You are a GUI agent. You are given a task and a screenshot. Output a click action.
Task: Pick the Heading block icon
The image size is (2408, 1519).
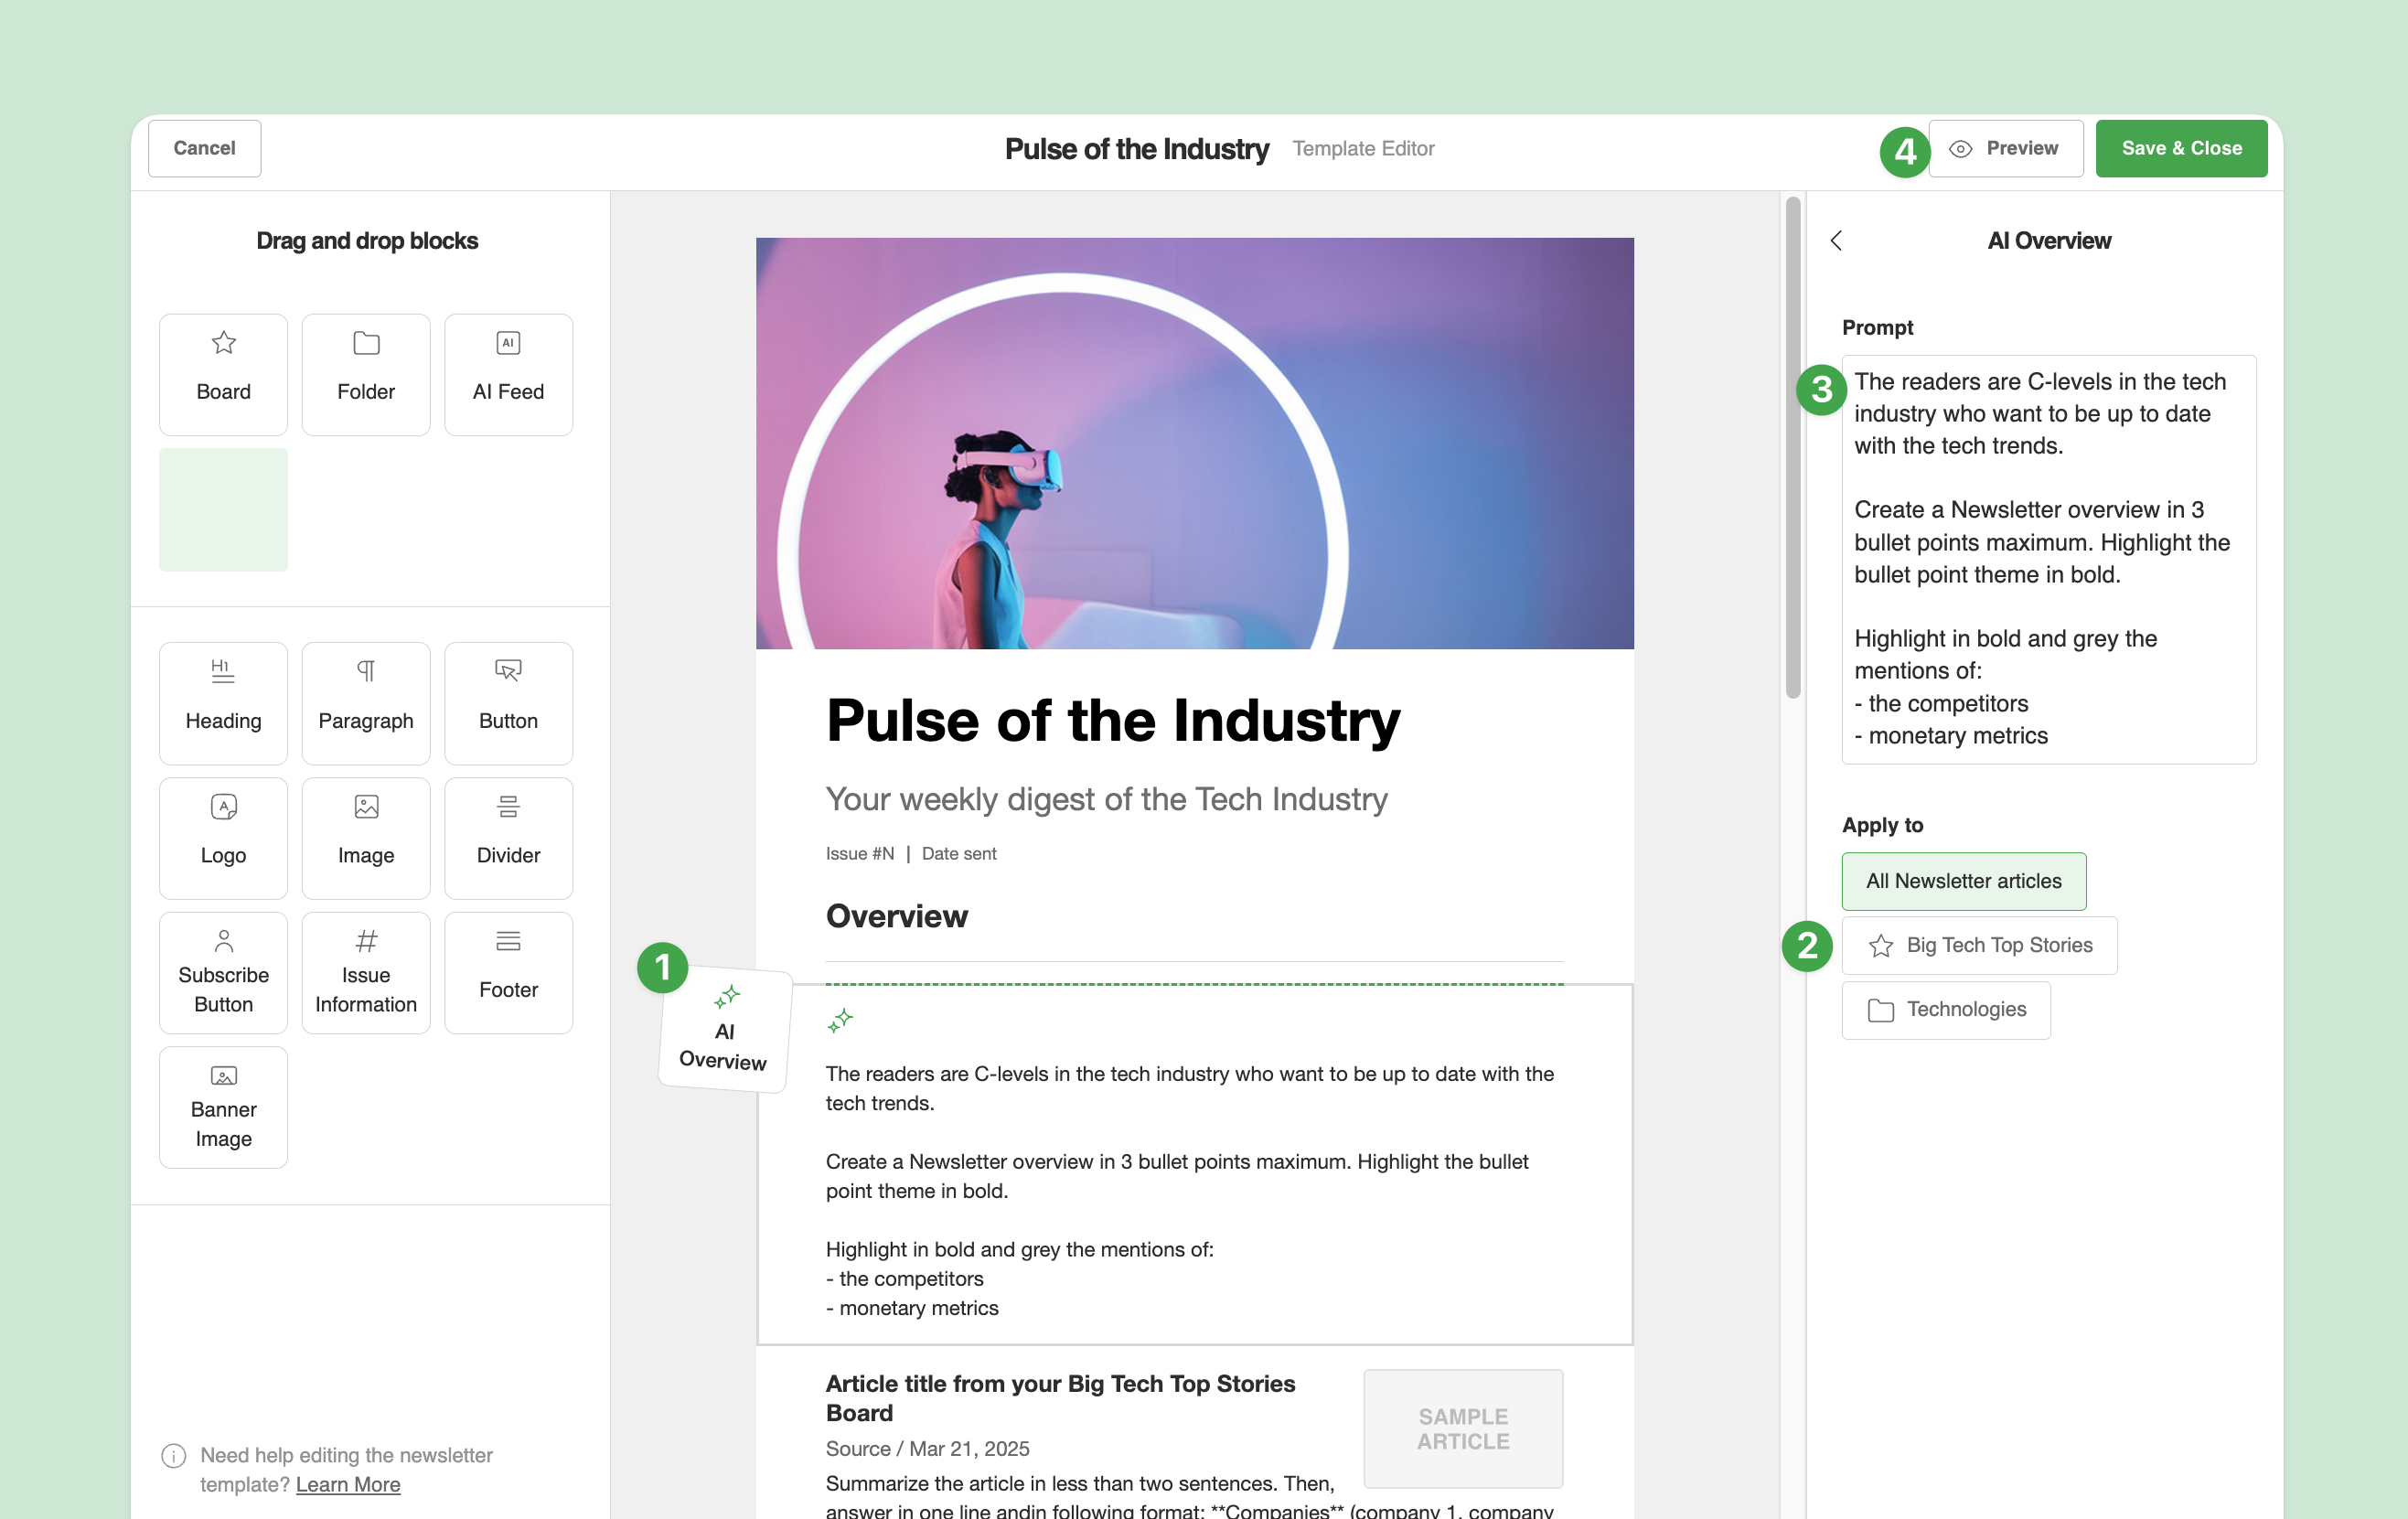pyautogui.click(x=223, y=671)
